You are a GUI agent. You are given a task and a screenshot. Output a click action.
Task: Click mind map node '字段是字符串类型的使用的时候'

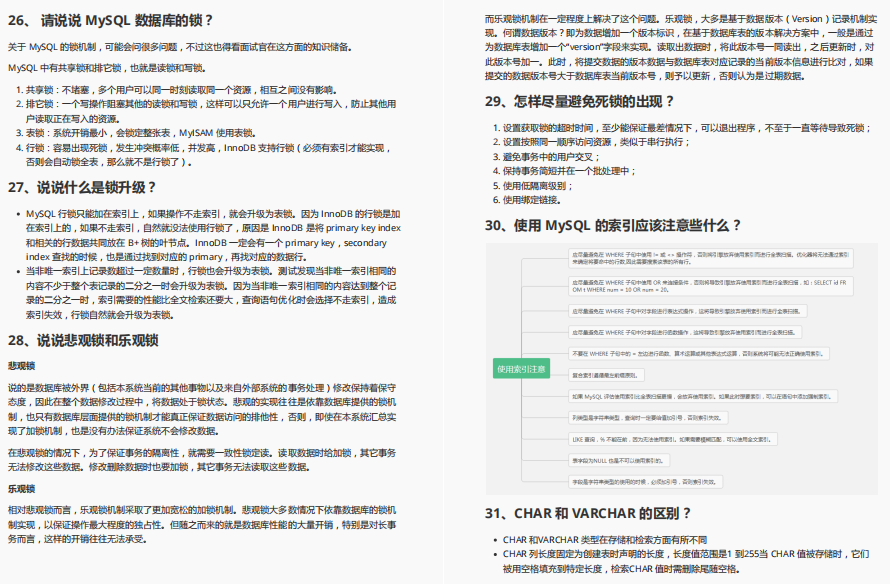[646, 482]
